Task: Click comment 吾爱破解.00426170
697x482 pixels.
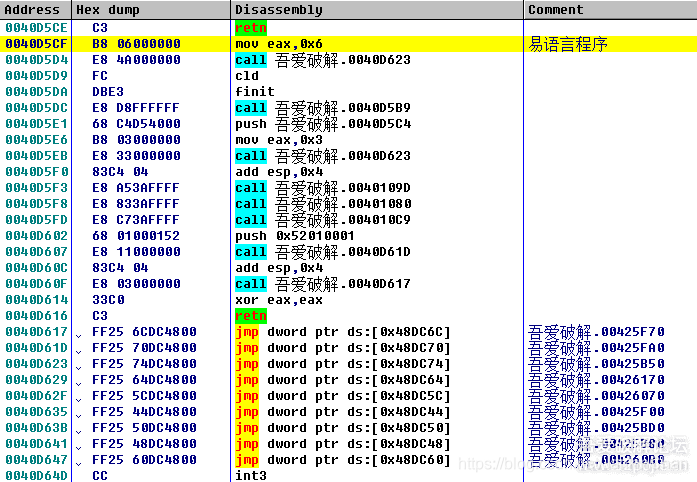Action: pos(597,380)
